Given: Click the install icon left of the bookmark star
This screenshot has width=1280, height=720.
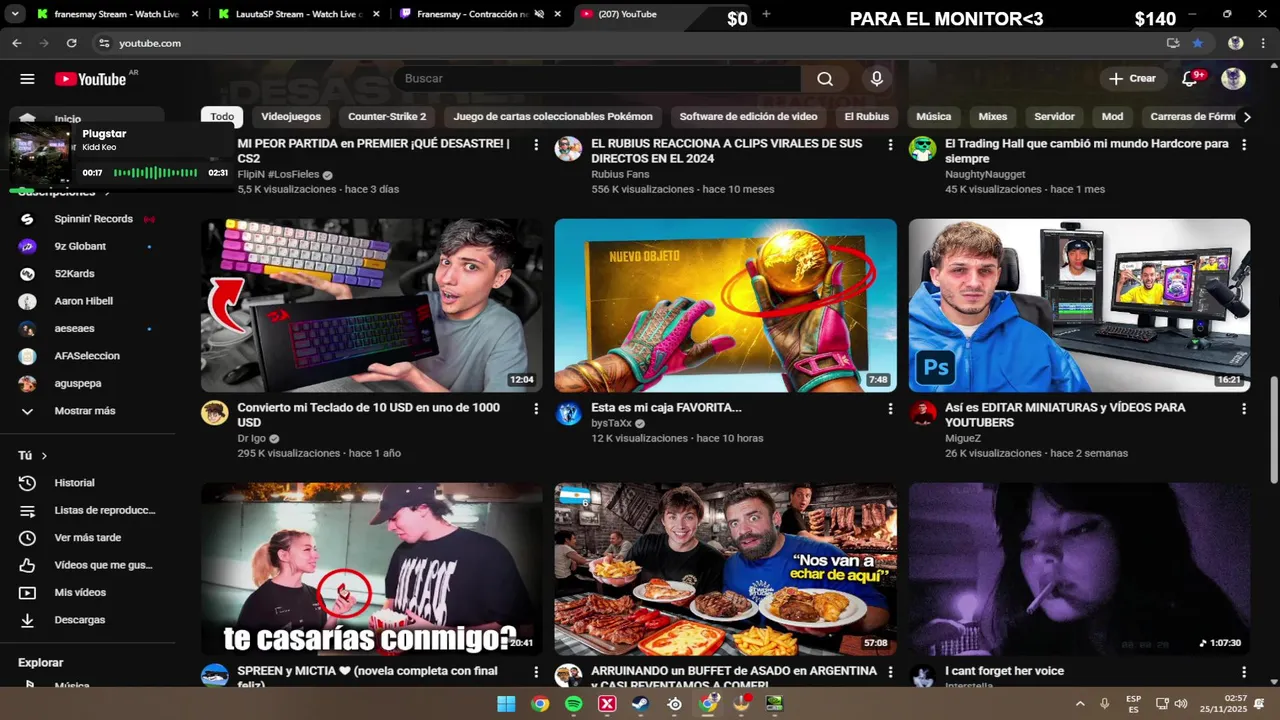Looking at the screenshot, I should 1173,43.
